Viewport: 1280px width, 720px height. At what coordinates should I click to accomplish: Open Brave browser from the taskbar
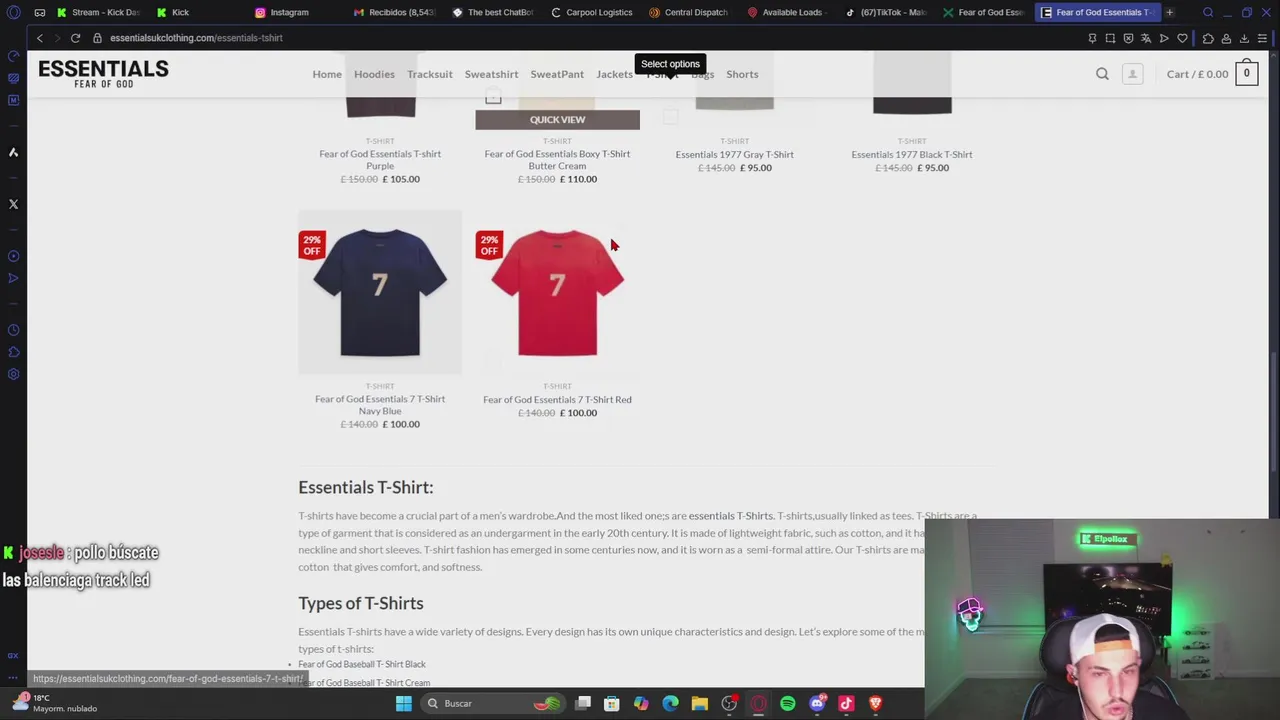click(x=875, y=703)
